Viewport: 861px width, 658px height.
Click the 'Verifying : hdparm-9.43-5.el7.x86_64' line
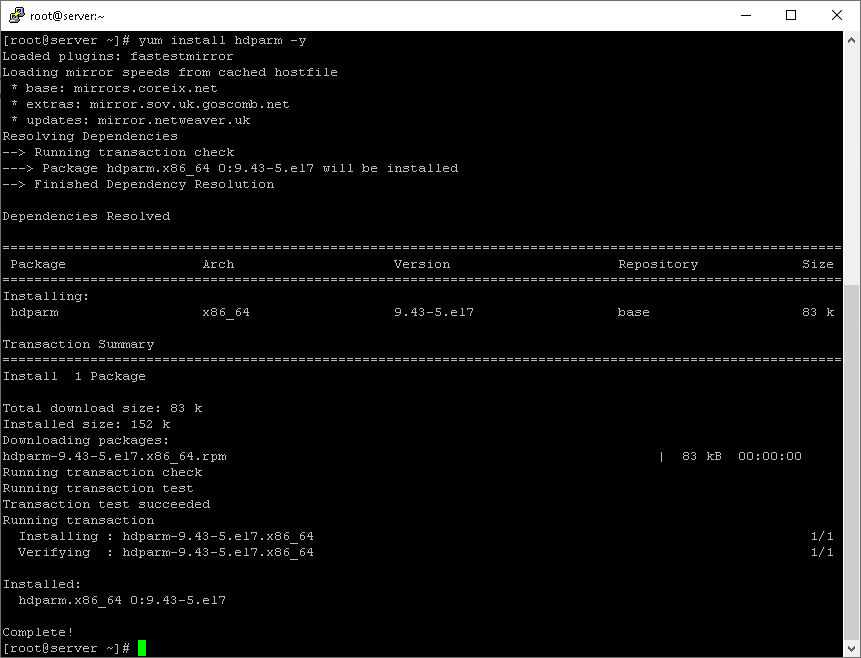[x=166, y=552]
